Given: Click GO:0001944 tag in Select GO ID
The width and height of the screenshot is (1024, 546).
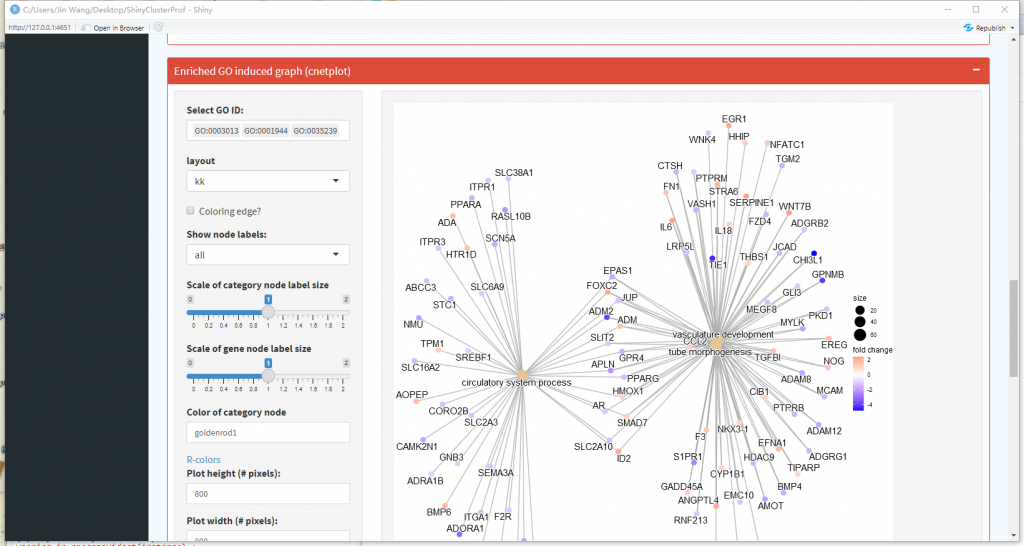Looking at the screenshot, I should (x=266, y=131).
